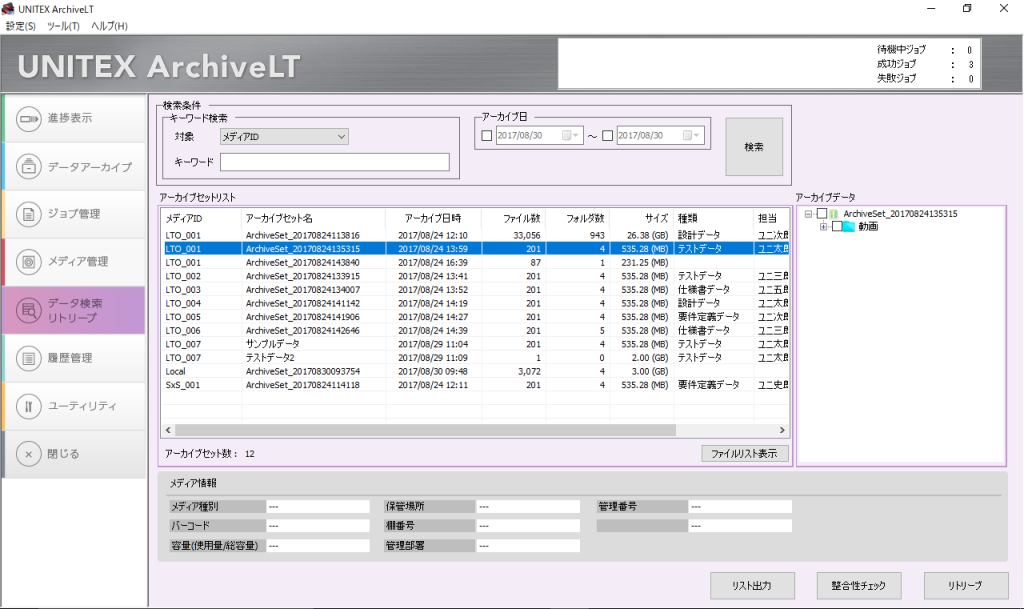Select row ArchiveSet_20170824133915
Viewport: 1024px width, 609px height.
click(x=475, y=276)
